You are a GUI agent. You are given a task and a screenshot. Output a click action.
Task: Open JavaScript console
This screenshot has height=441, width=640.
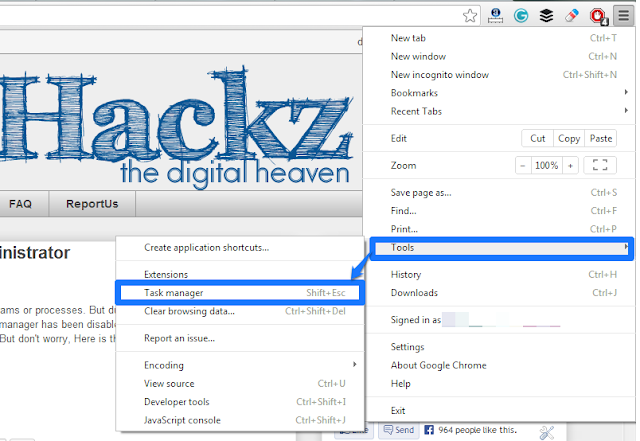pyautogui.click(x=240, y=420)
